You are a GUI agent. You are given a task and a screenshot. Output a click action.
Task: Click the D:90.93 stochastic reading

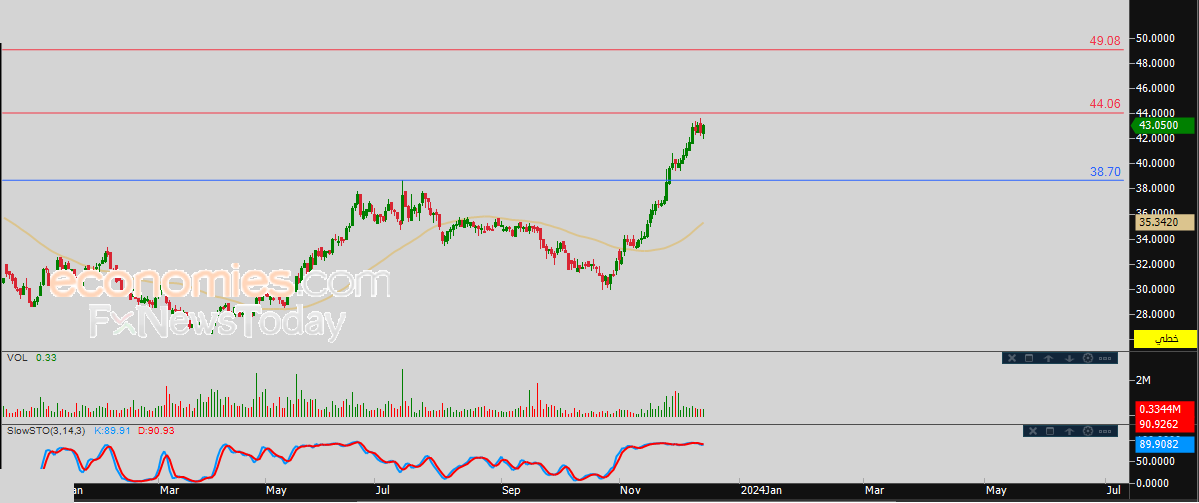(156, 431)
